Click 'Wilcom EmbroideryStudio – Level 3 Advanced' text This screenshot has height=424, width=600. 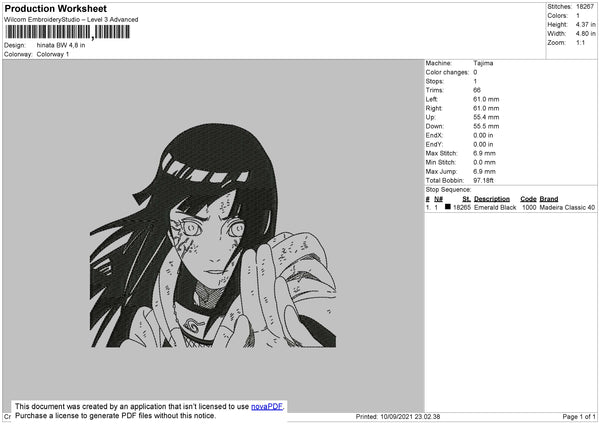click(71, 20)
